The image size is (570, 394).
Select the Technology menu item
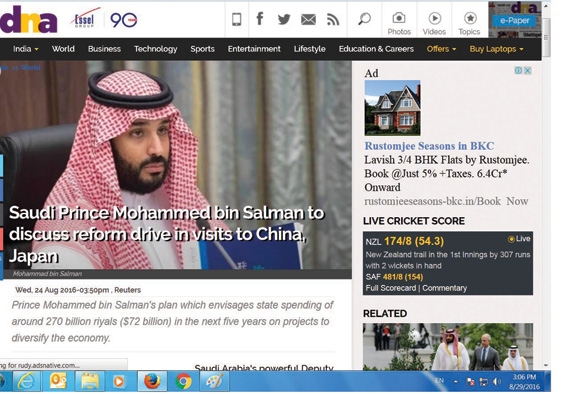[x=155, y=49]
